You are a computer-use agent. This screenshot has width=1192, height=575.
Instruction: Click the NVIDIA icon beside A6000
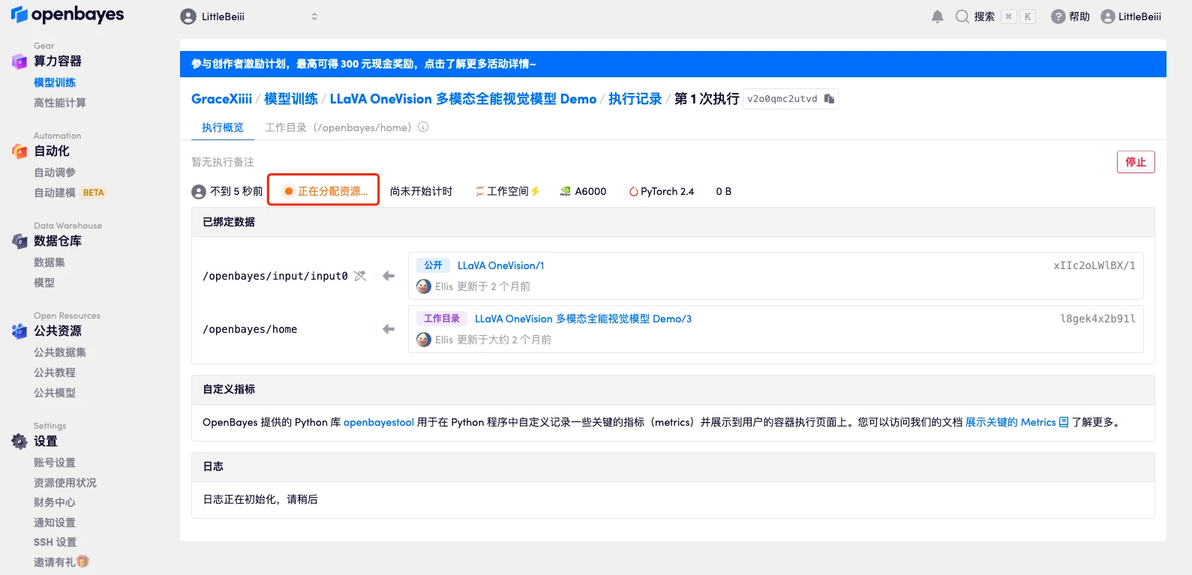565,192
